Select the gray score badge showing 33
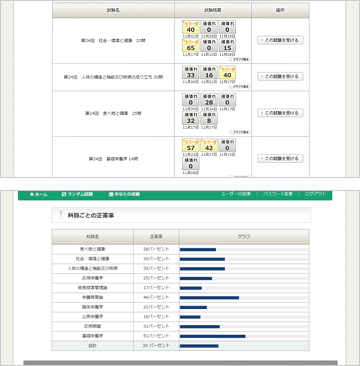This screenshot has width=360, height=366. pos(191,72)
